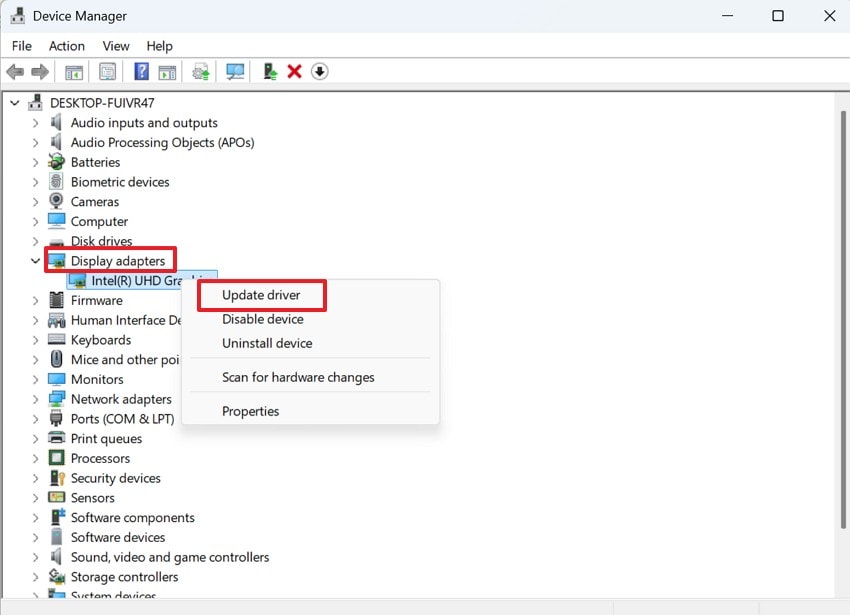Click the Show/Hide Console Tree icon
850x615 pixels.
click(73, 71)
